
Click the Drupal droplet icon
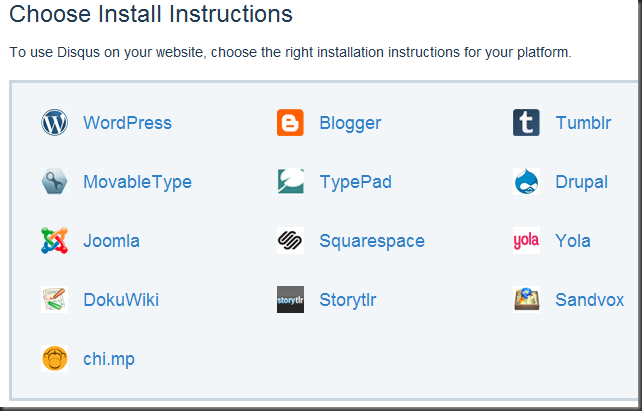(526, 181)
